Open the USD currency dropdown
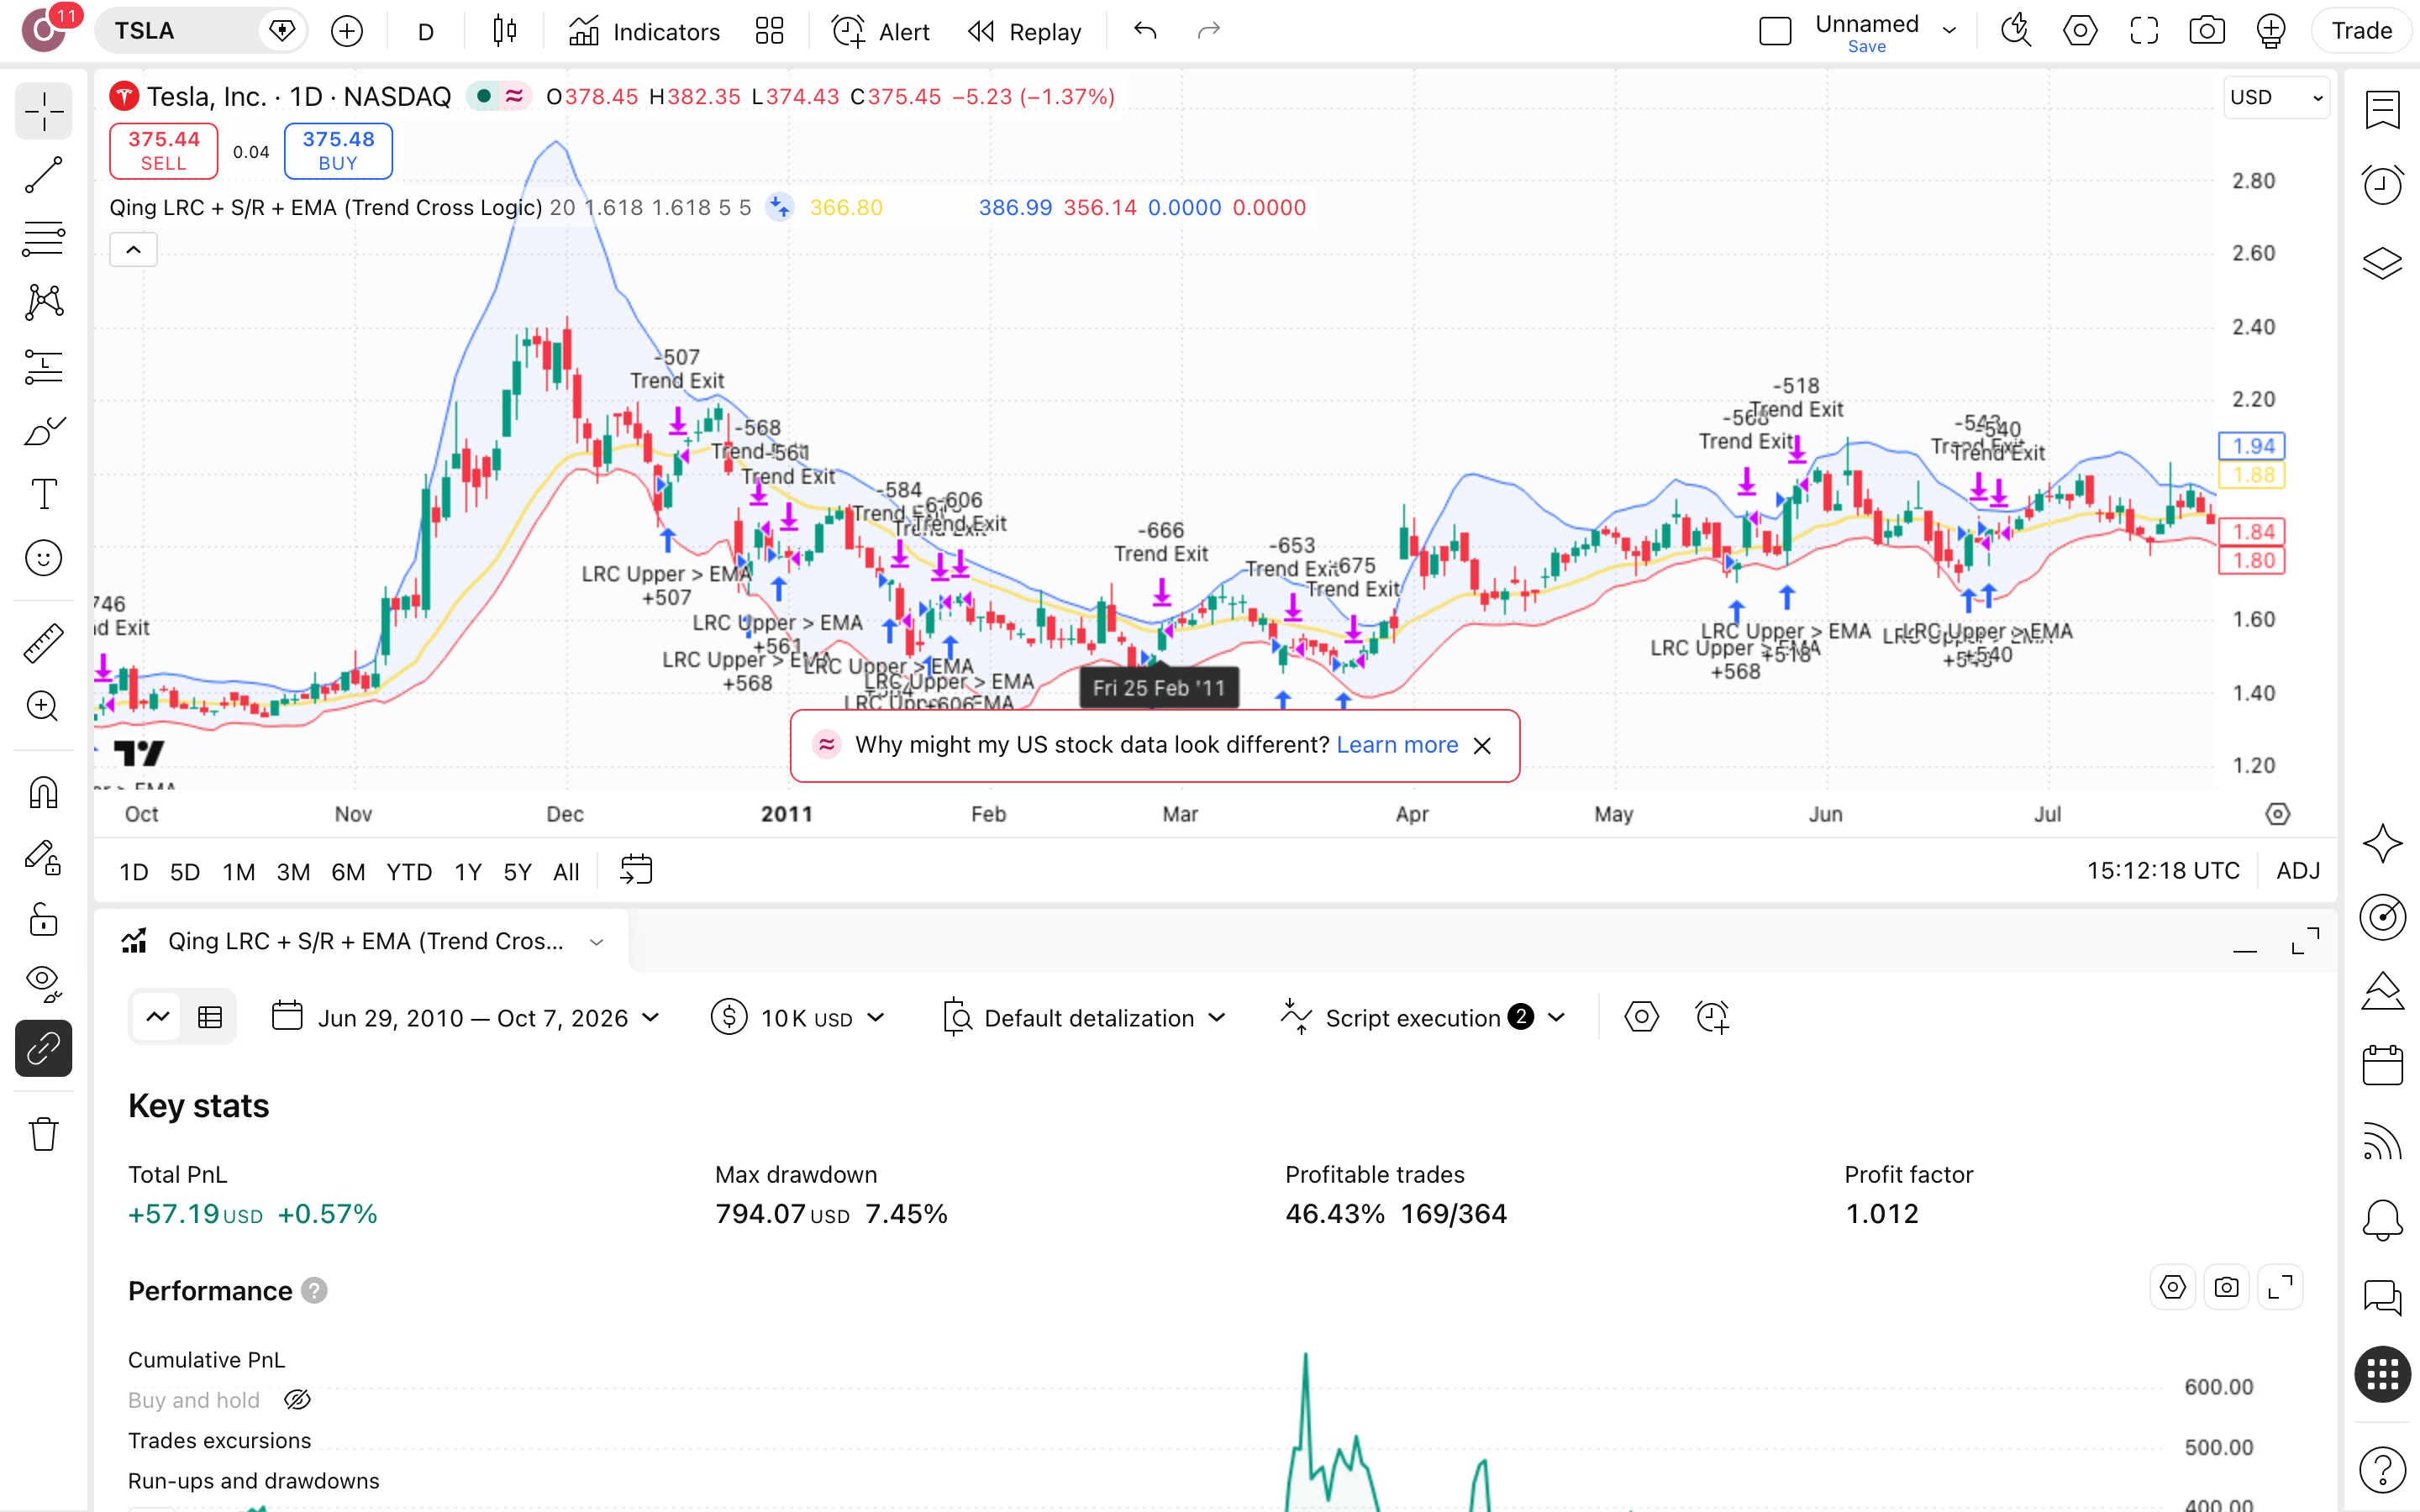The image size is (2420, 1512). (2276, 97)
